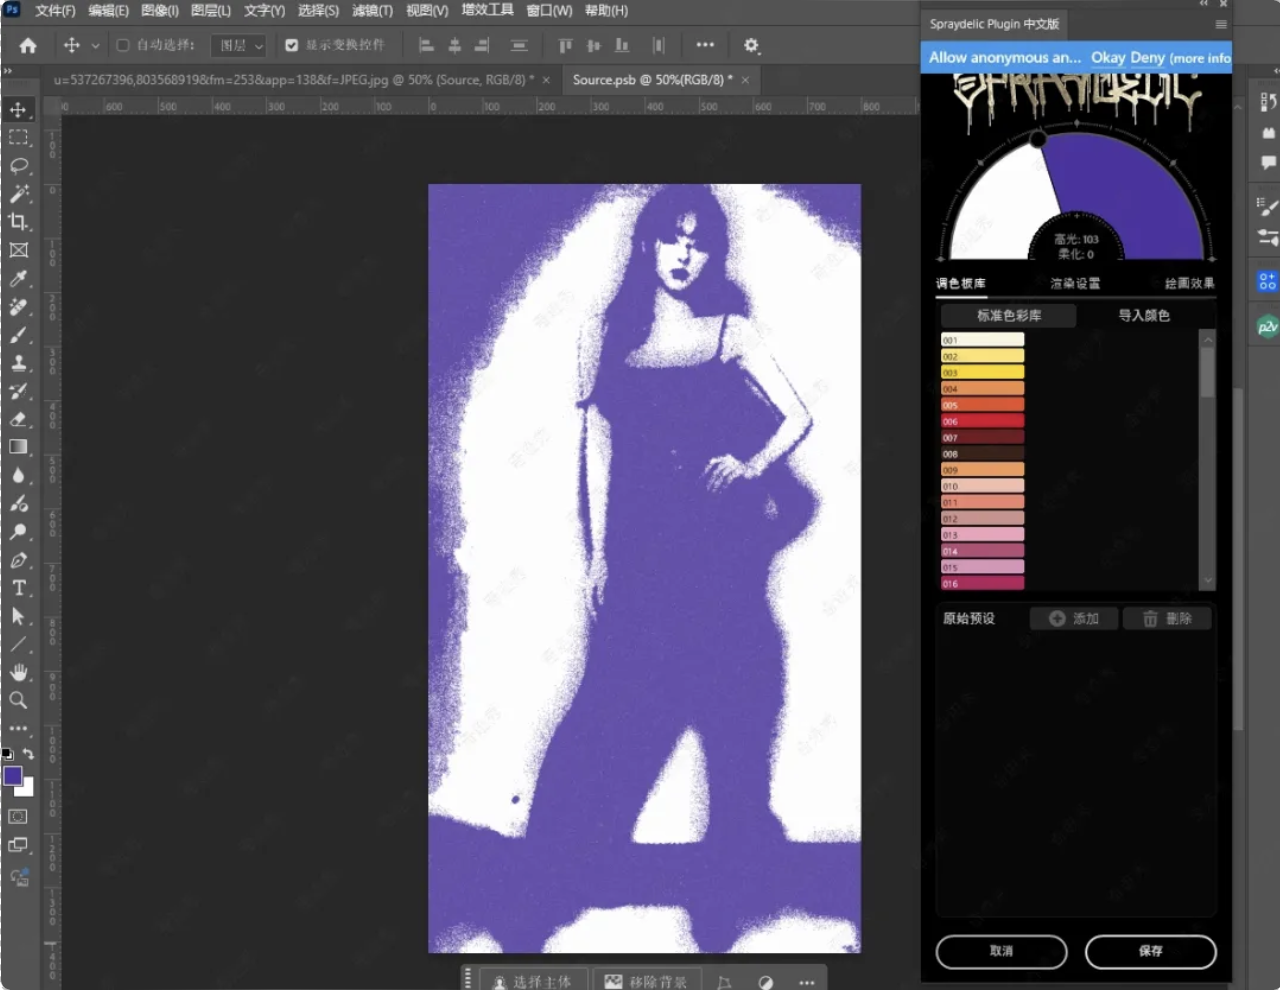The height and width of the screenshot is (990, 1280).
Task: Open the Edit Toolbar three-dots menu
Action: [18, 728]
